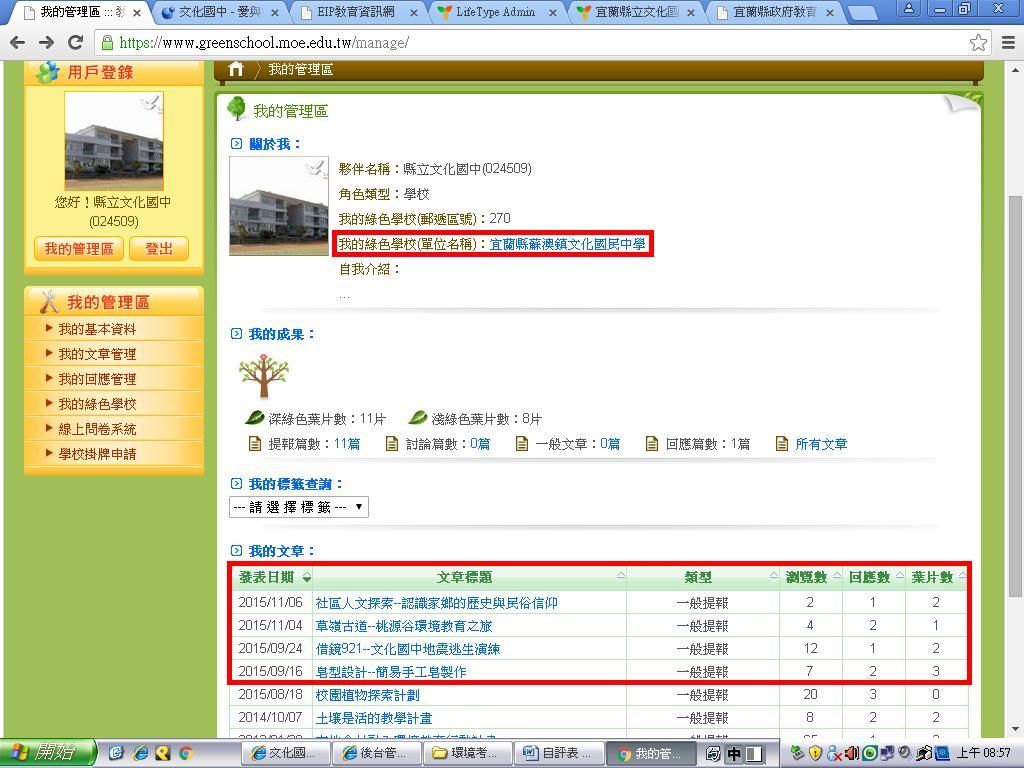Expand 我的基本資料 in sidebar menu

(x=96, y=329)
